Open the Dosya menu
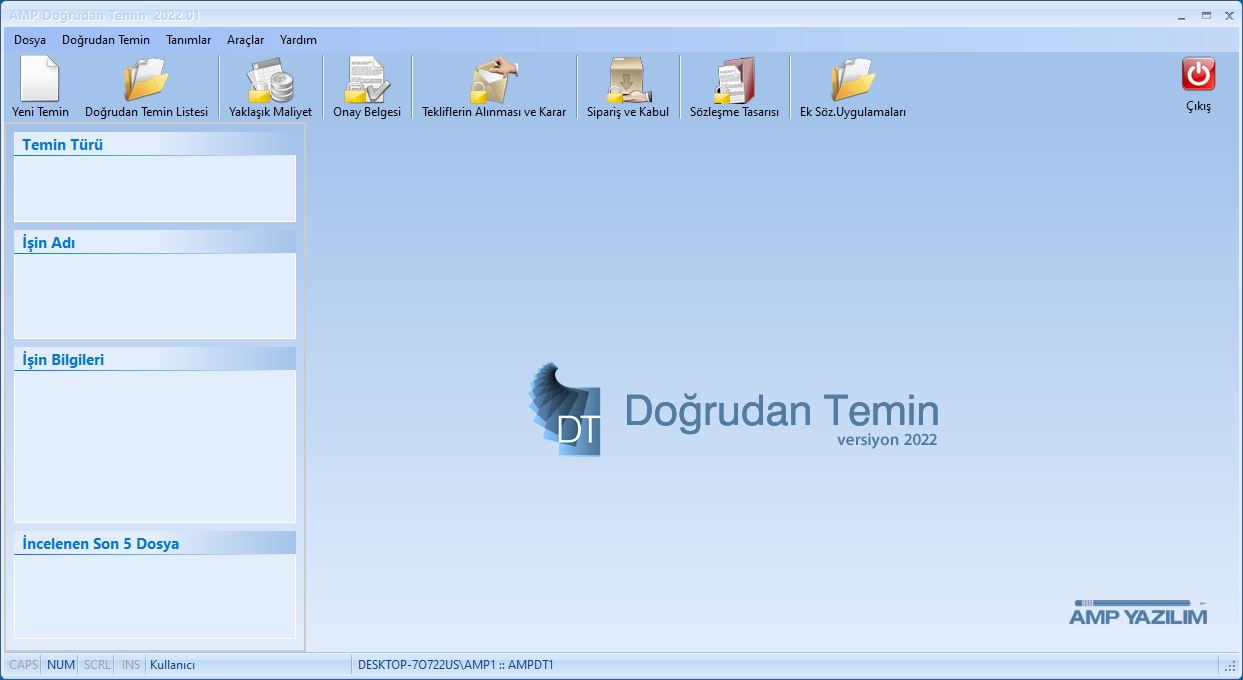This screenshot has width=1243, height=680. (30, 40)
